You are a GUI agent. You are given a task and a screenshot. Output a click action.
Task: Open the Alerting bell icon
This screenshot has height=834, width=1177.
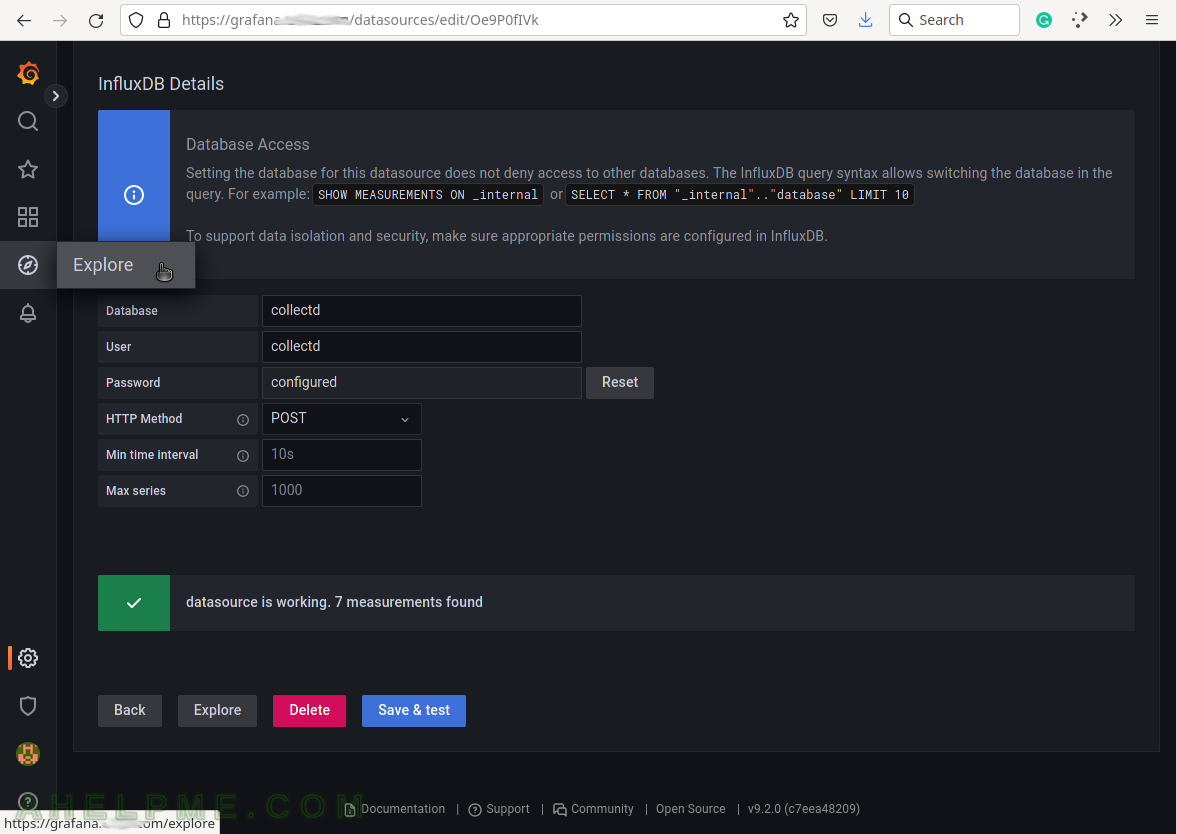click(28, 313)
